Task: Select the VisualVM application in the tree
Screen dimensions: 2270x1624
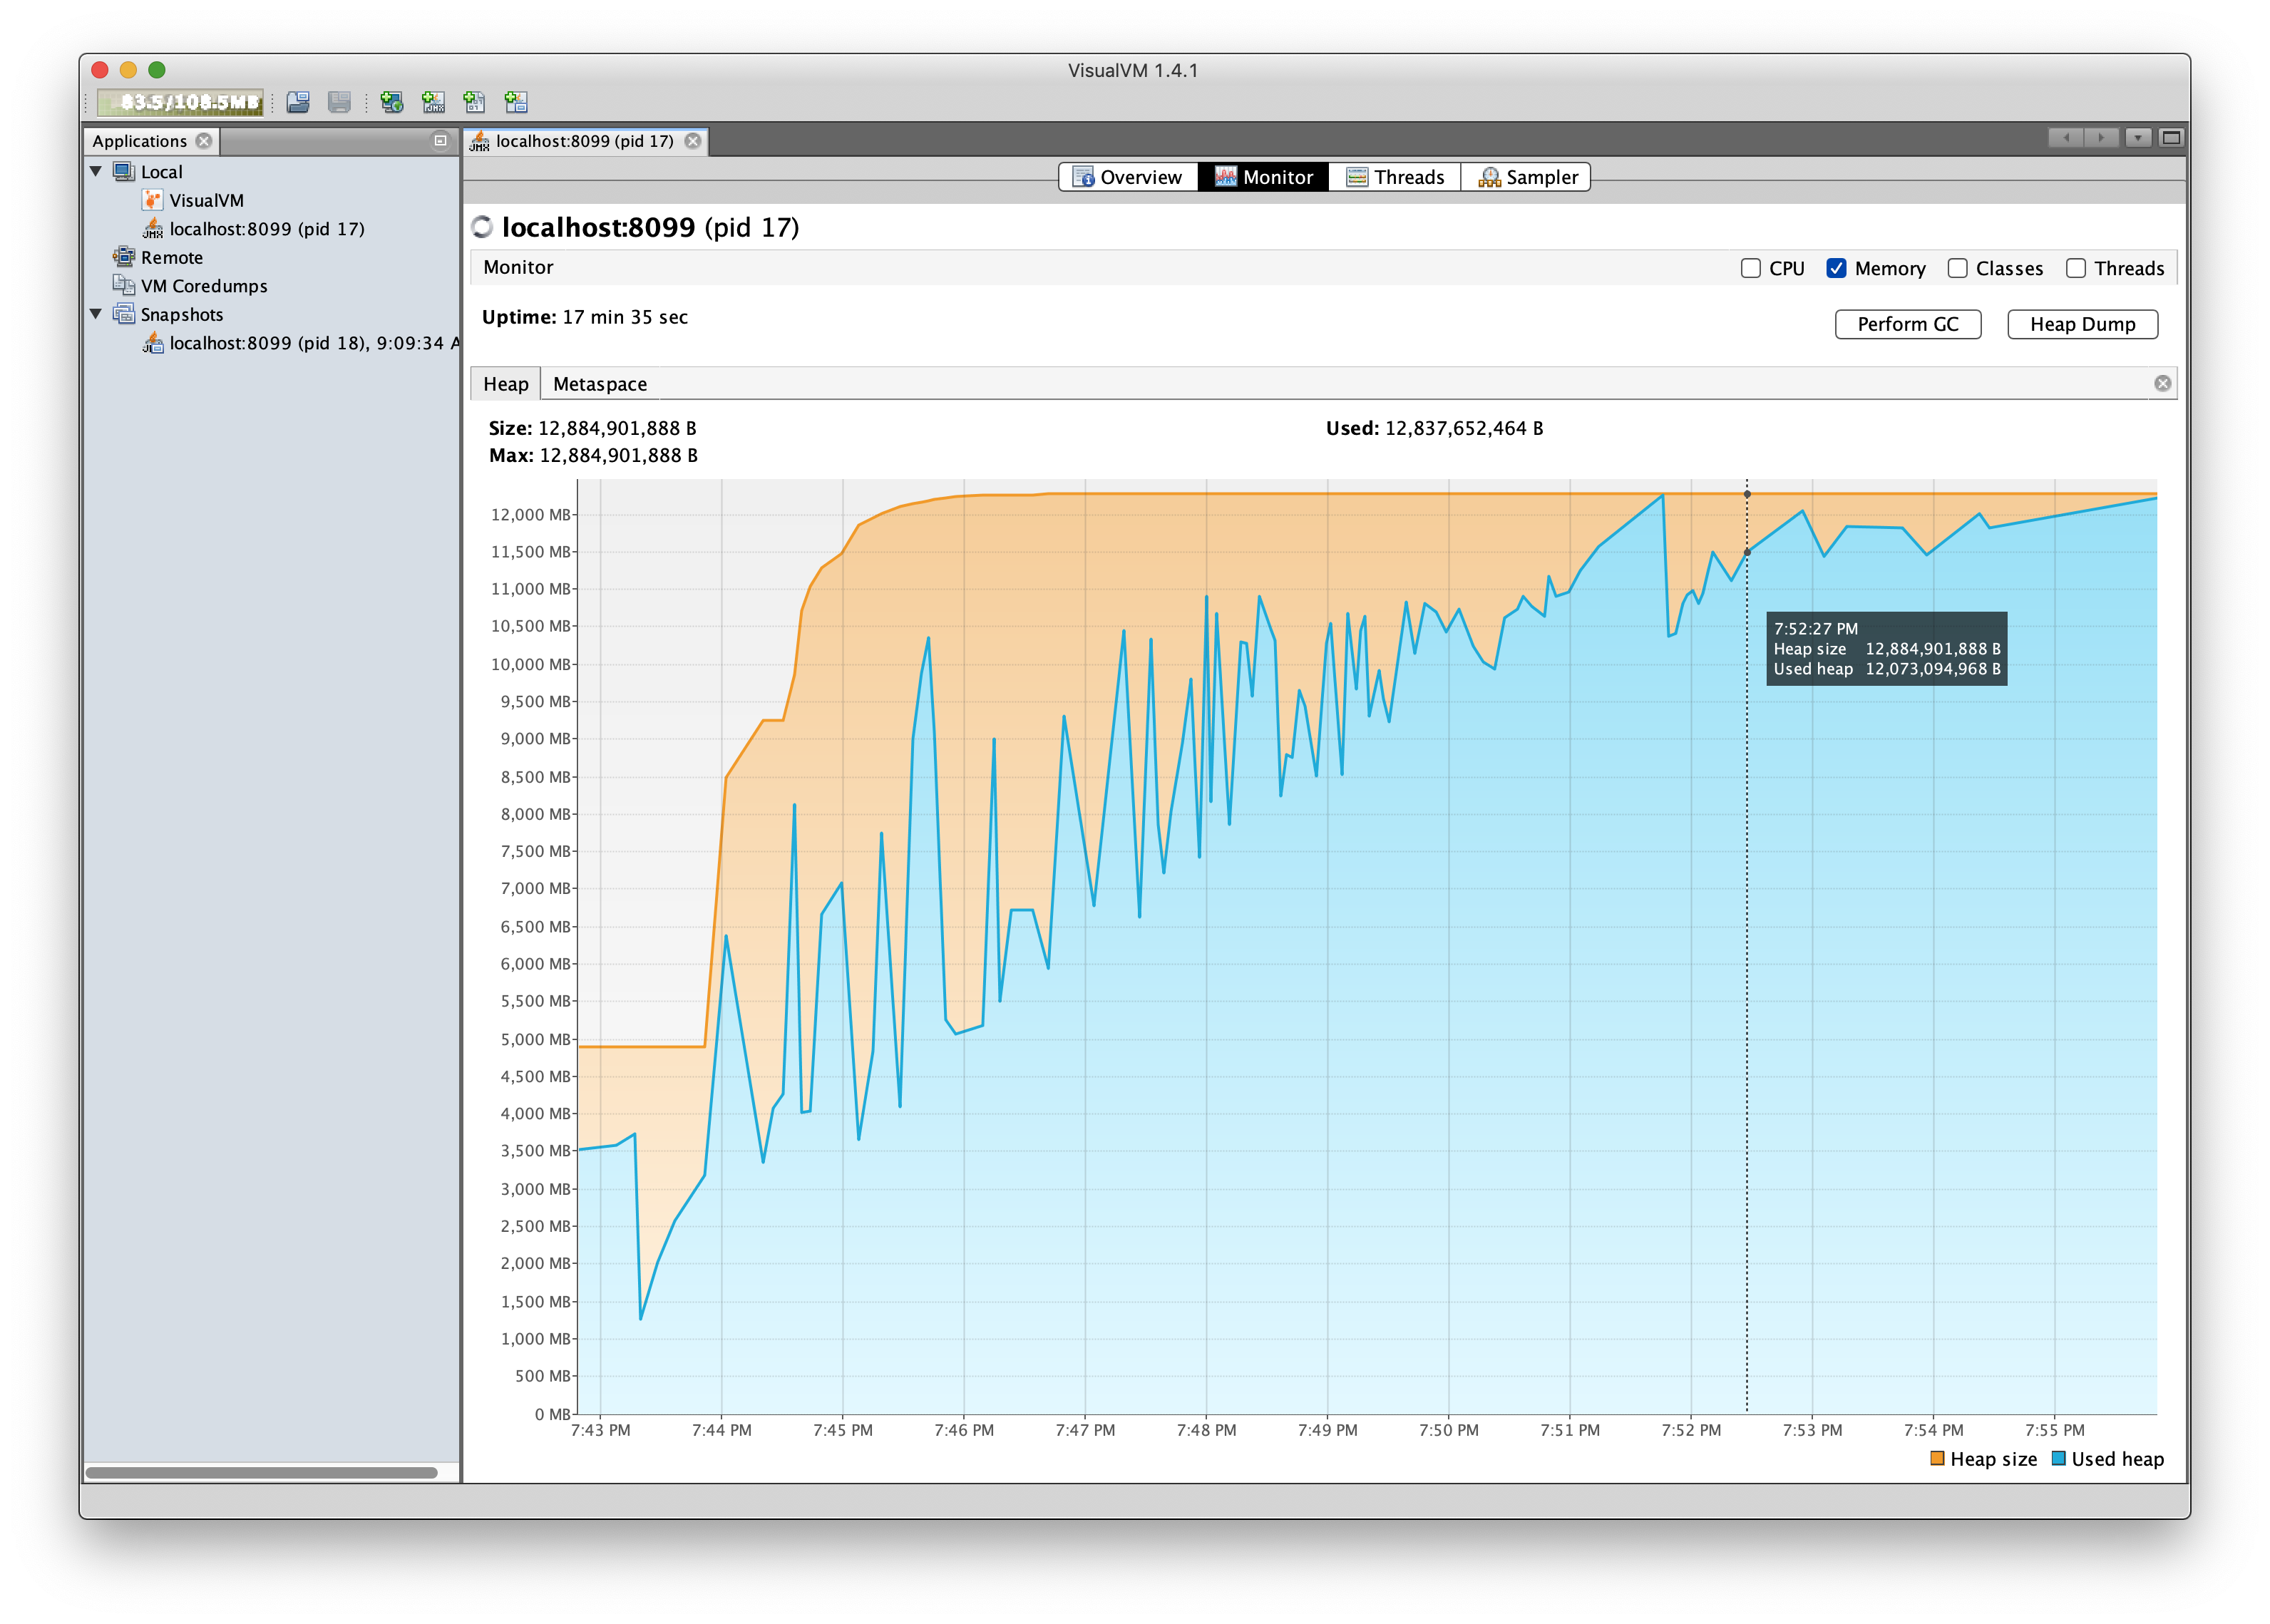Action: tap(207, 200)
